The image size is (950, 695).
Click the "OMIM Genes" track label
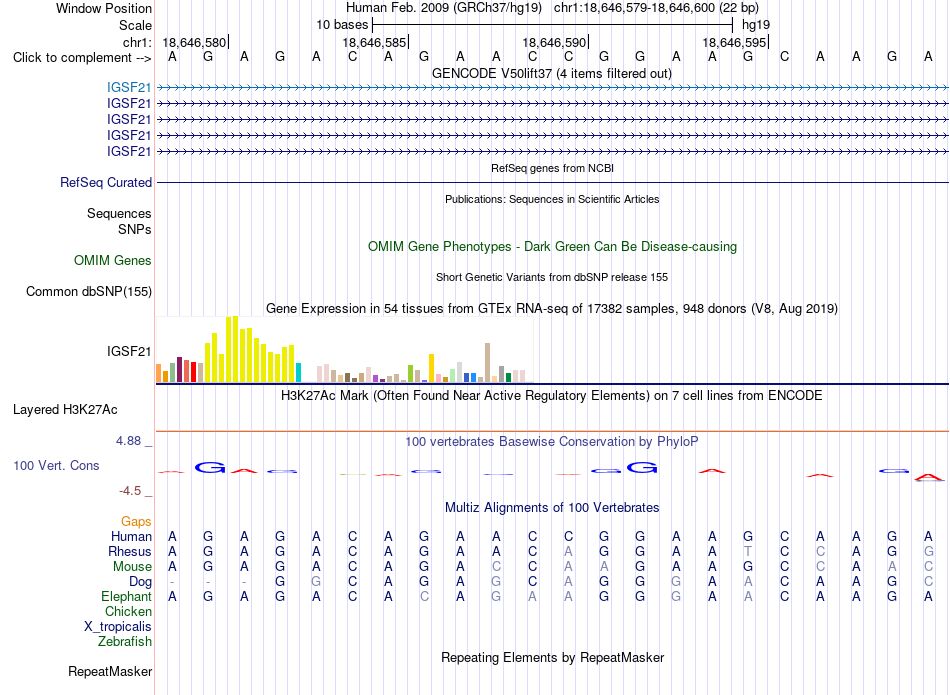pos(113,261)
